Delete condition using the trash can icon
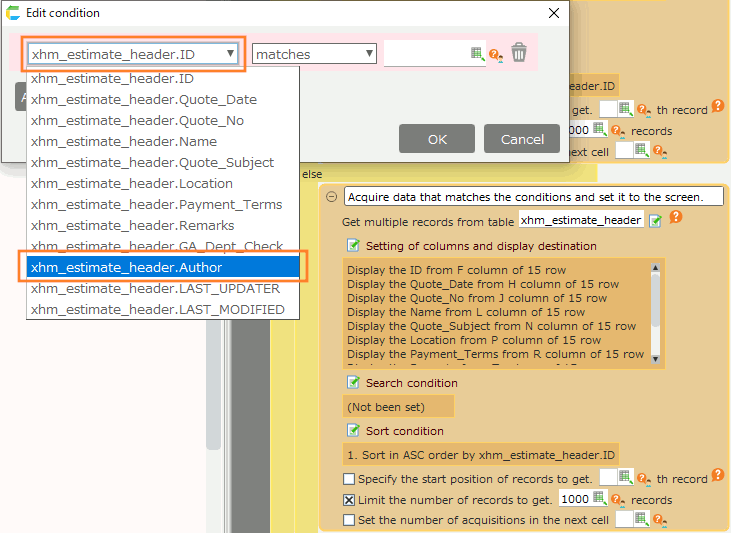The width and height of the screenshot is (731, 533). [x=518, y=54]
